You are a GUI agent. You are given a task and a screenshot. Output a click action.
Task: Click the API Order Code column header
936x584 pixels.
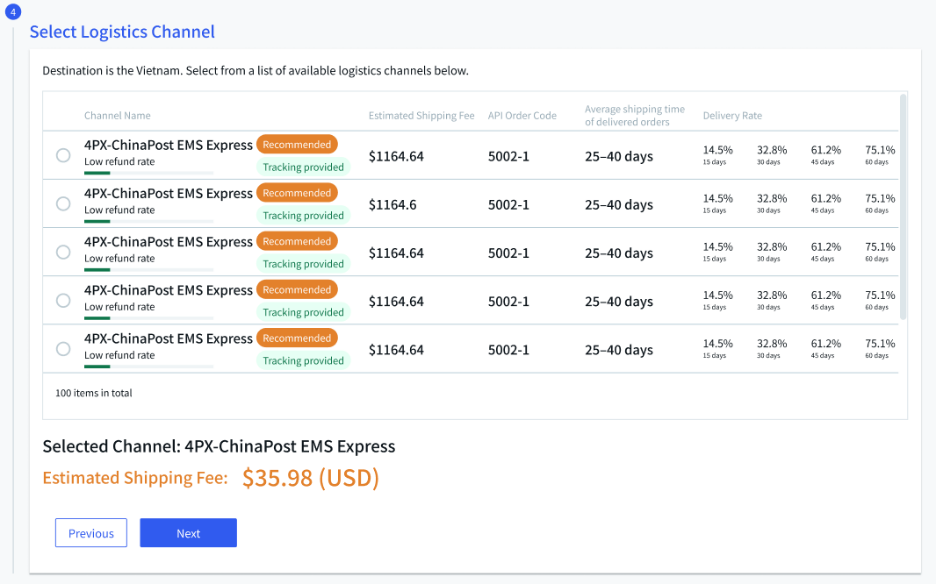click(x=522, y=116)
